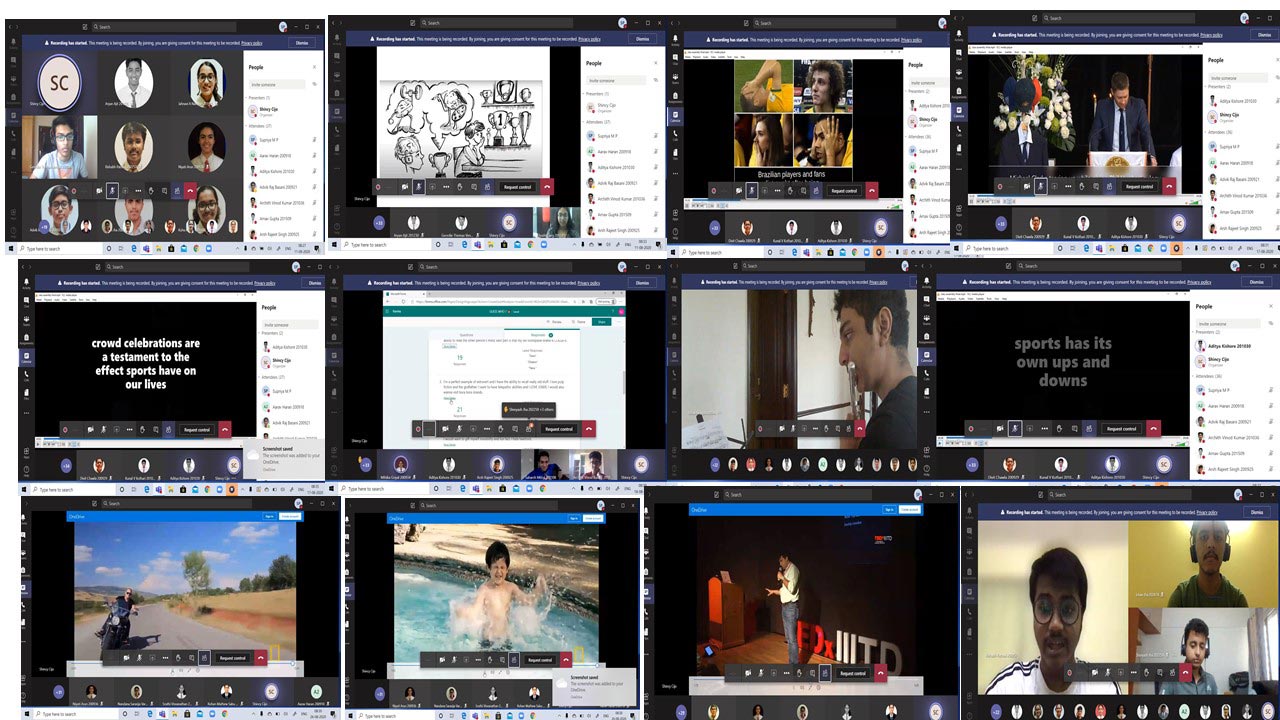
Task: Open Files in the crowd celebrations window sidebar
Action: 26,394
